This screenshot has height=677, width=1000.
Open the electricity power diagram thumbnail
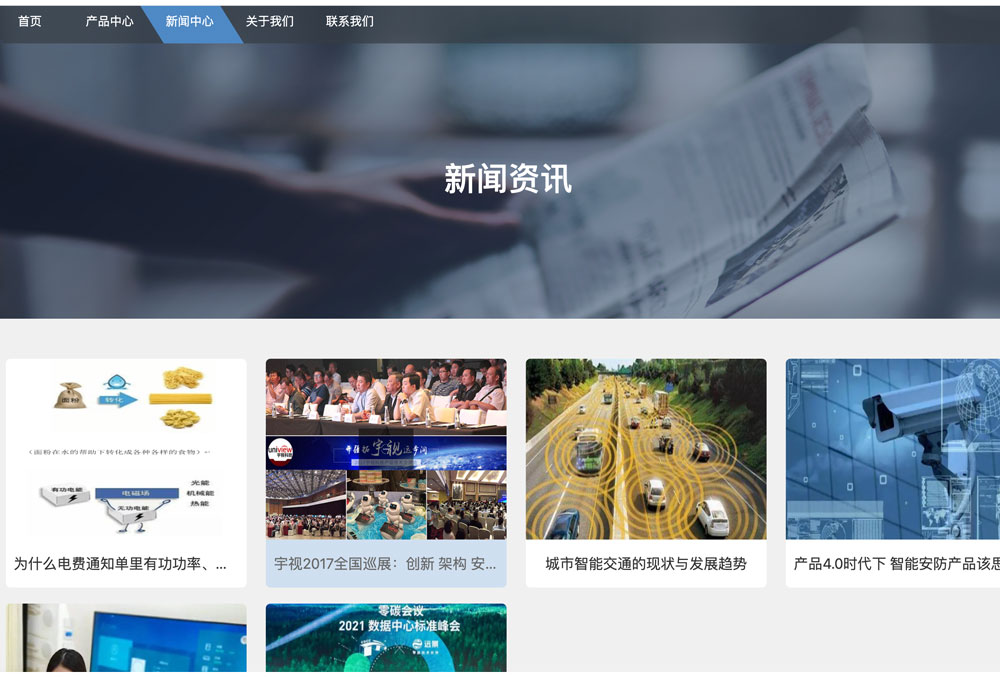(x=126, y=450)
